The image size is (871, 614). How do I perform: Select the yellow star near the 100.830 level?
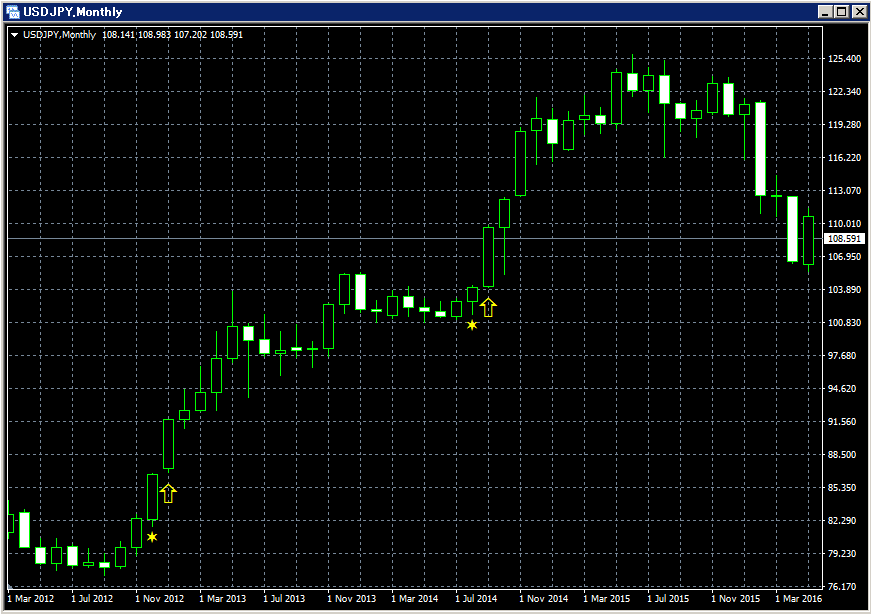(x=472, y=325)
